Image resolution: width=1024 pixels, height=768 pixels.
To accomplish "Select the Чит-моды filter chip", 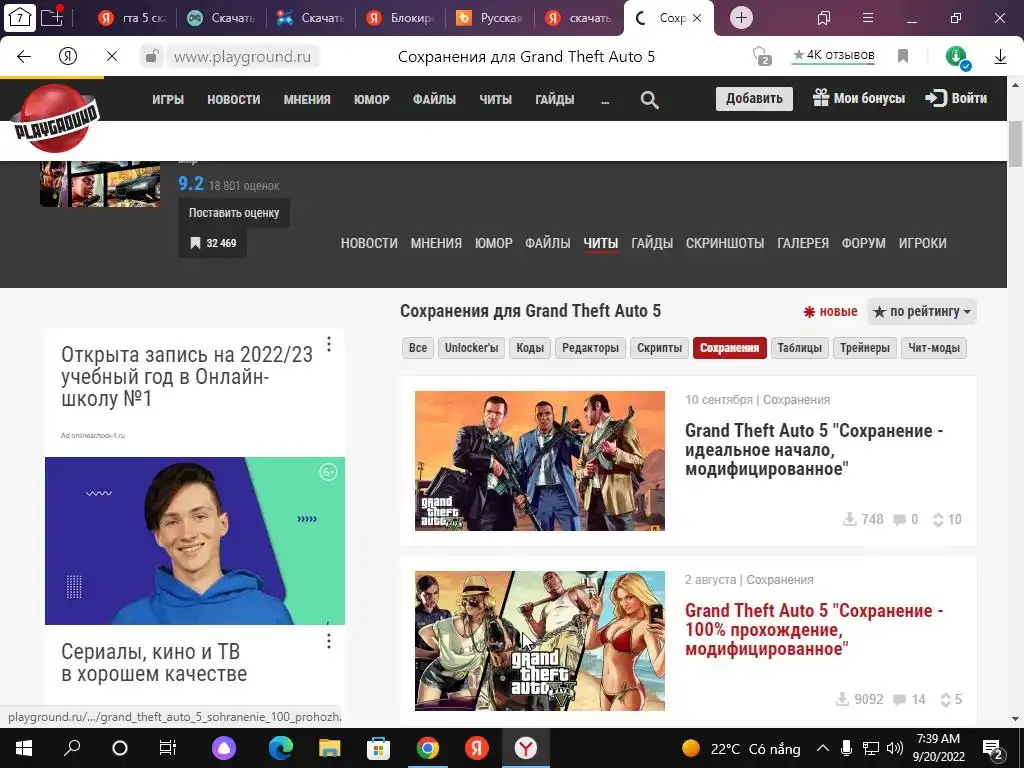I will point(933,348).
